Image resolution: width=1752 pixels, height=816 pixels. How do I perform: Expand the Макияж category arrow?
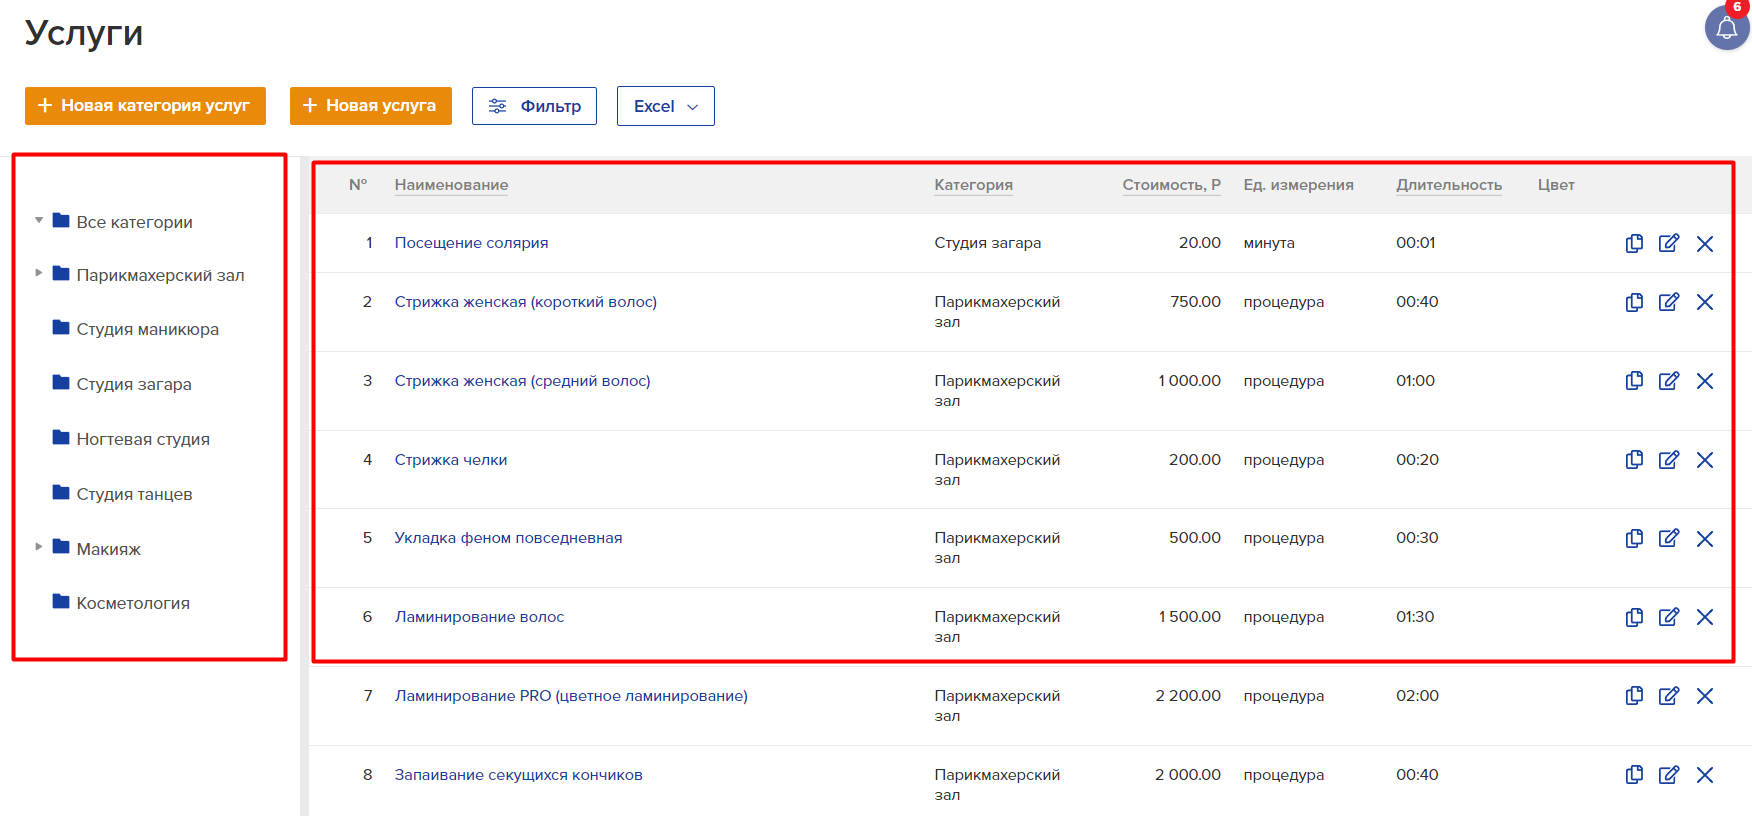pyautogui.click(x=39, y=547)
